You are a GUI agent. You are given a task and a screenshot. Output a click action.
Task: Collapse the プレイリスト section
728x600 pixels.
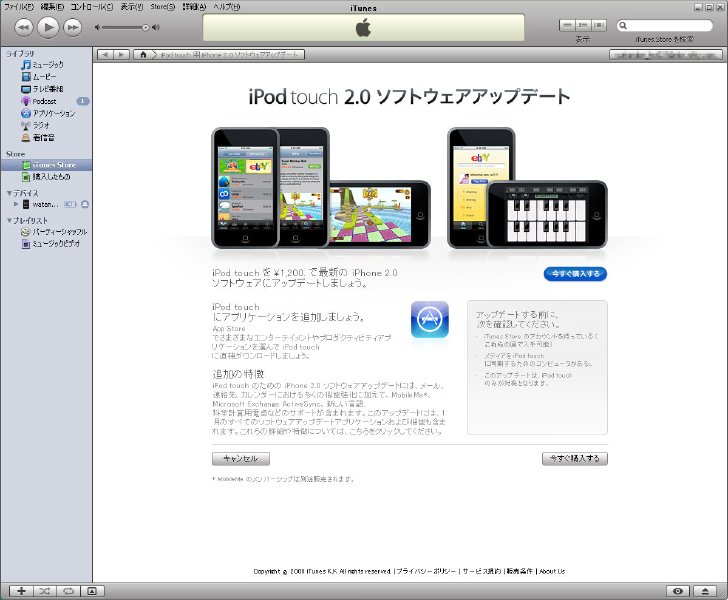click(9, 220)
